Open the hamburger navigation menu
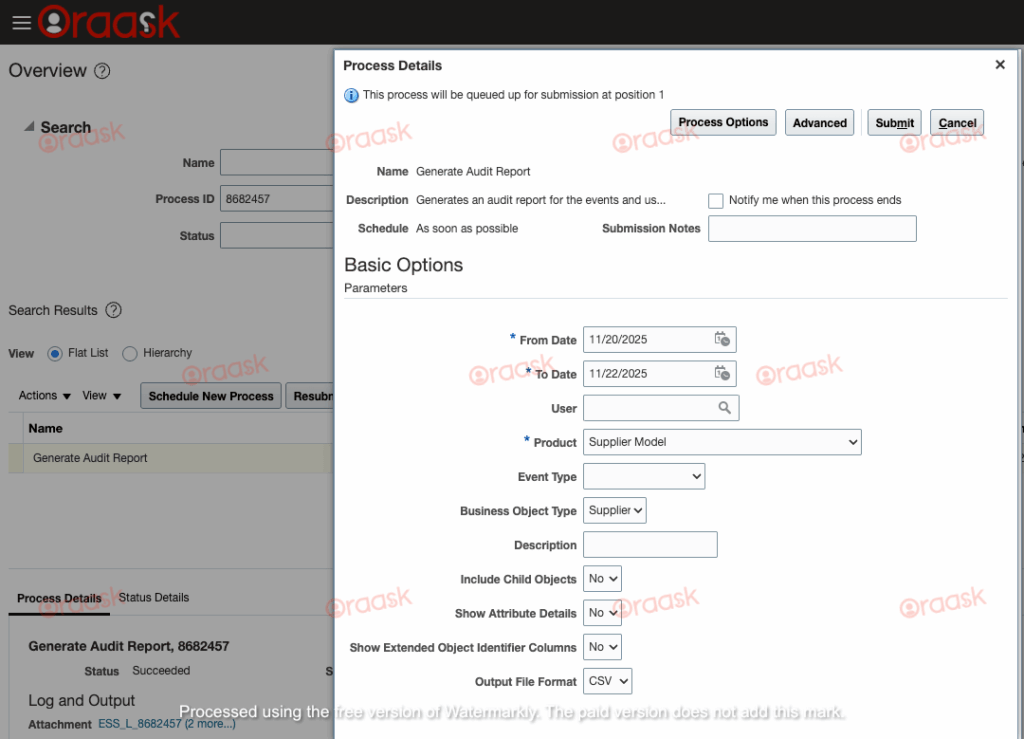This screenshot has height=739, width=1024. pos(22,23)
